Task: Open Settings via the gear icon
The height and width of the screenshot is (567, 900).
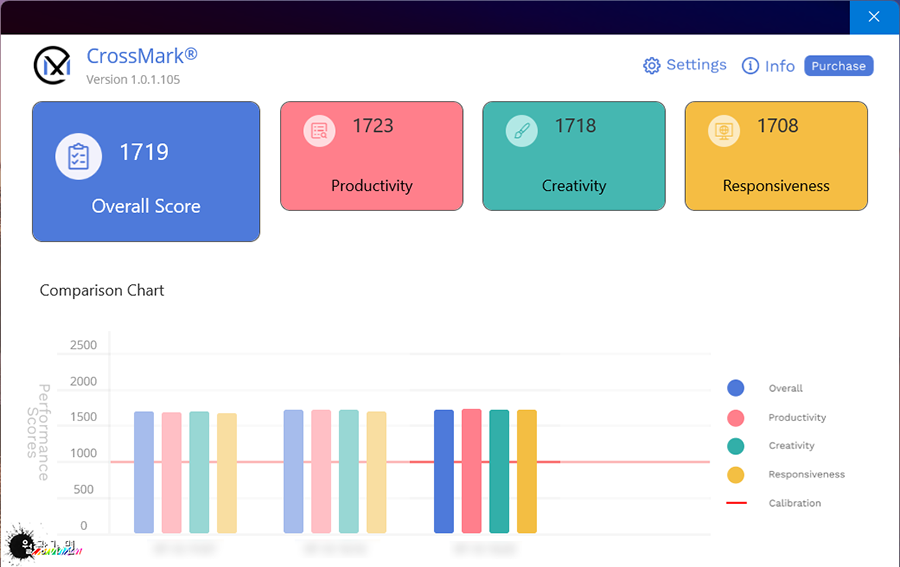Action: [651, 65]
